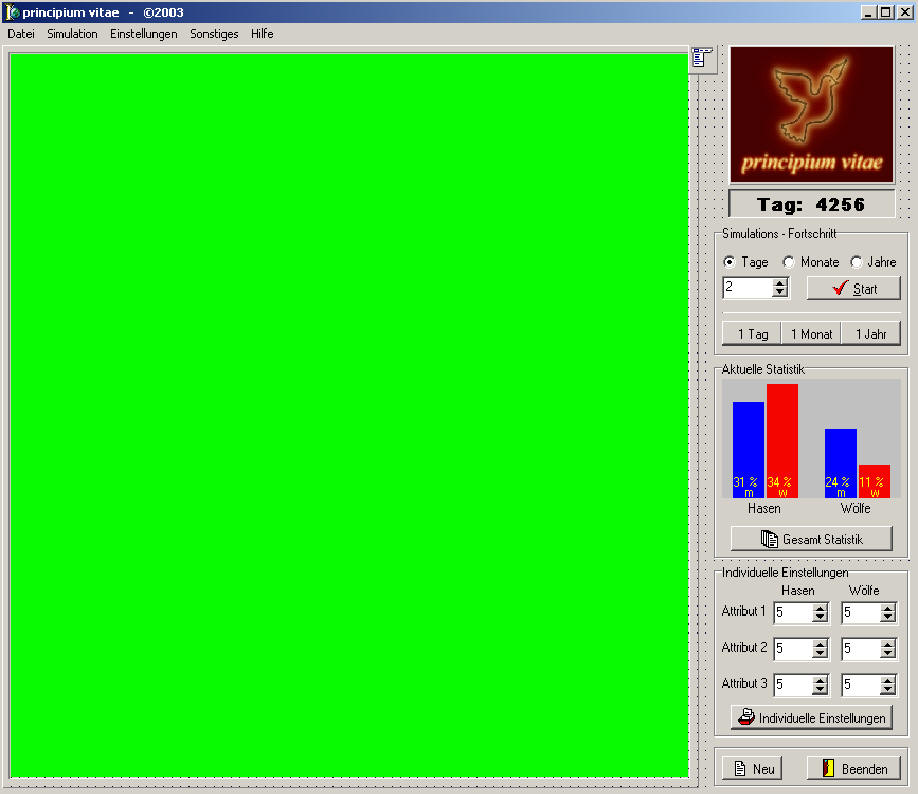This screenshot has width=918, height=794.
Task: Open the Simulation menu
Action: coord(72,34)
